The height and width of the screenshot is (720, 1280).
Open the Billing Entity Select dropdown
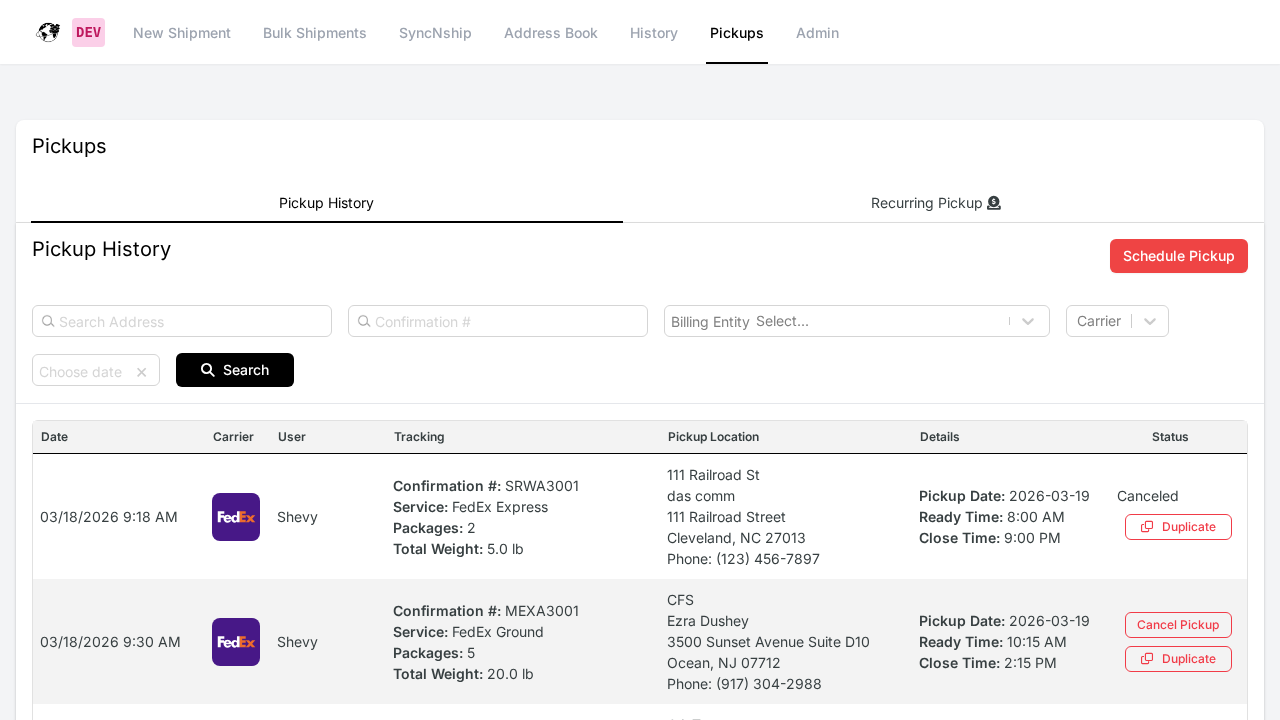1027,321
